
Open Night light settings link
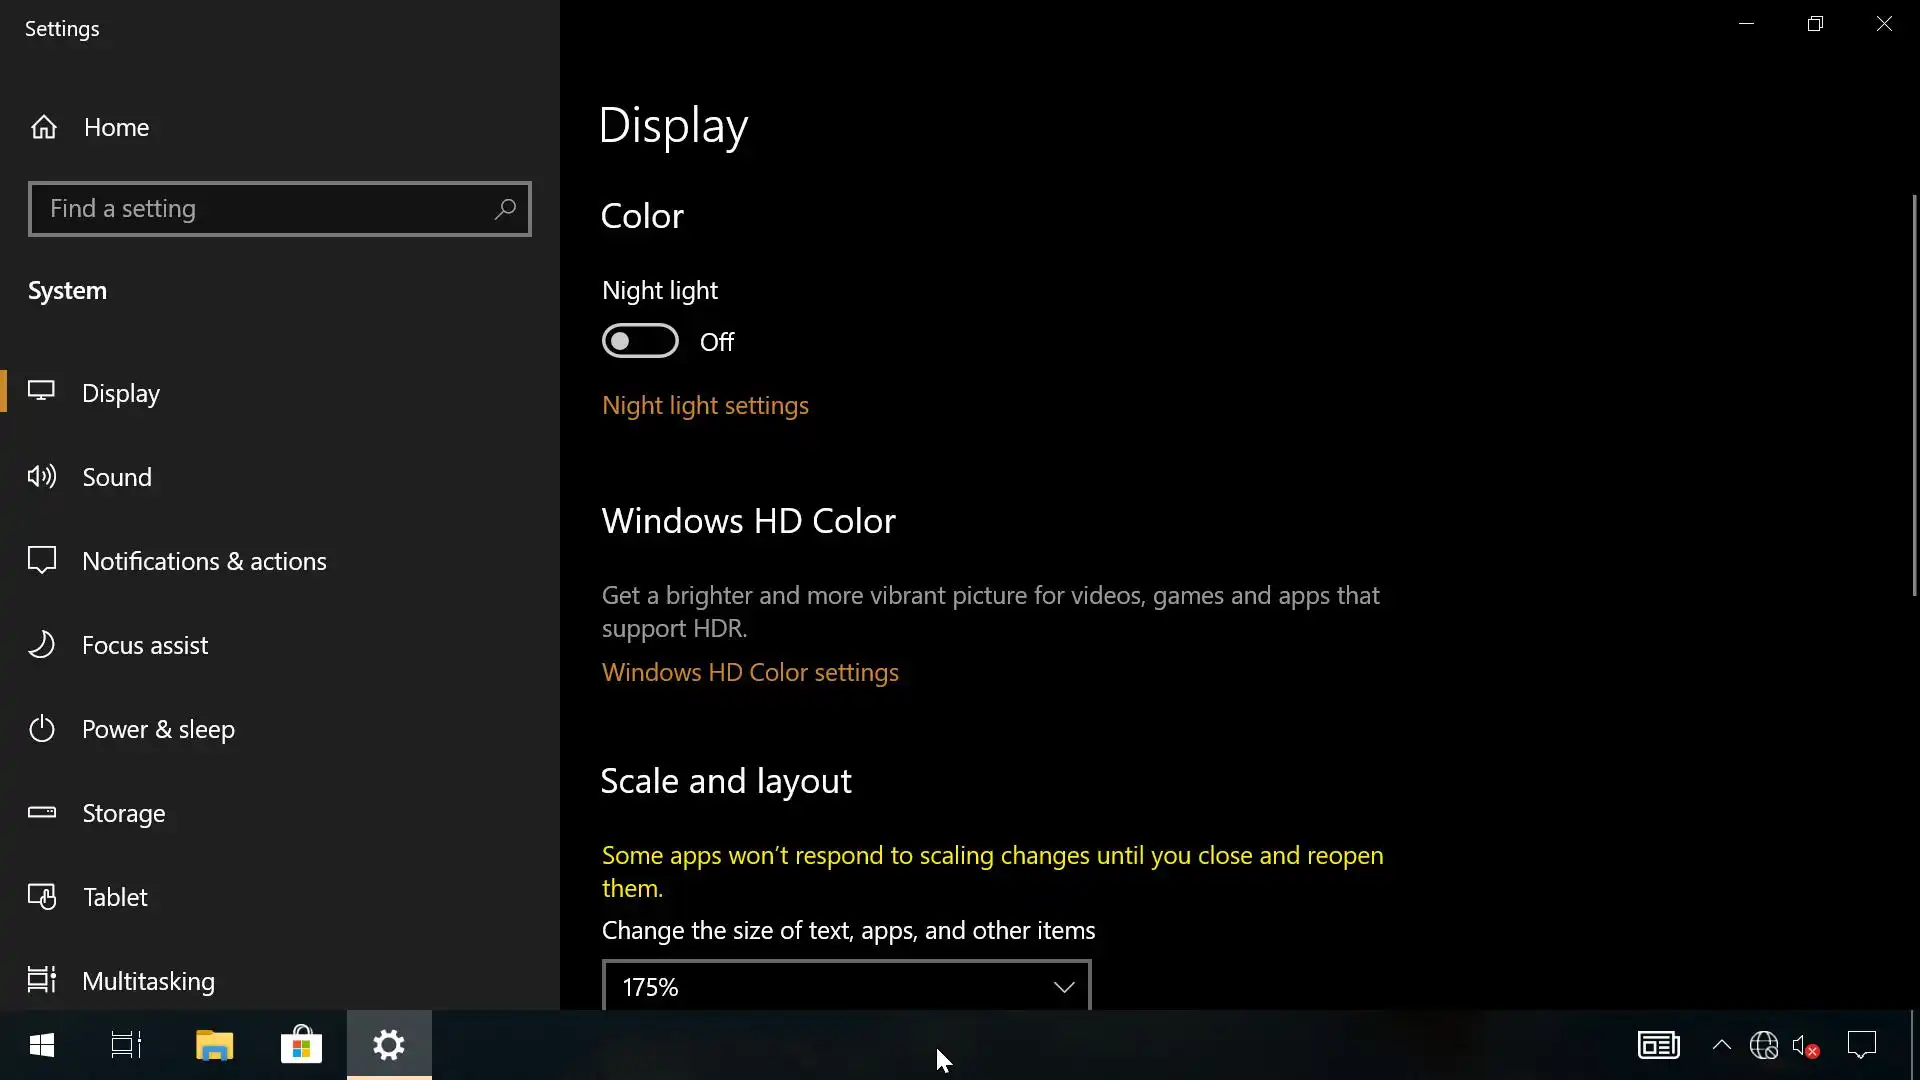pos(705,405)
